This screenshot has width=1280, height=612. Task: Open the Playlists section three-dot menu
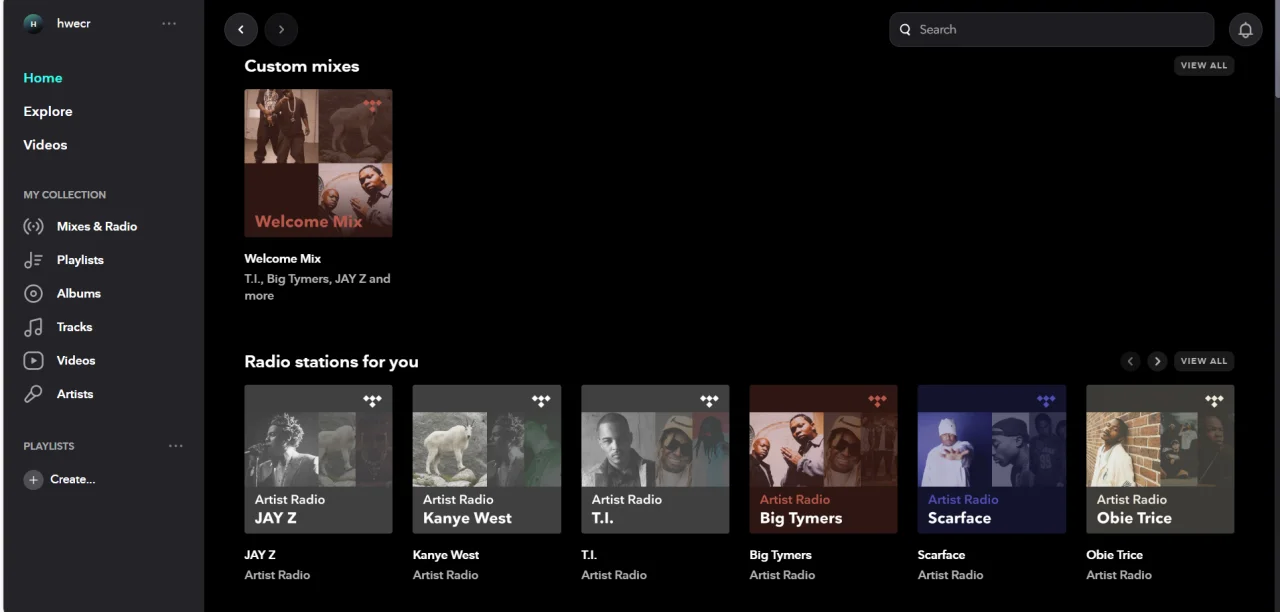[176, 446]
